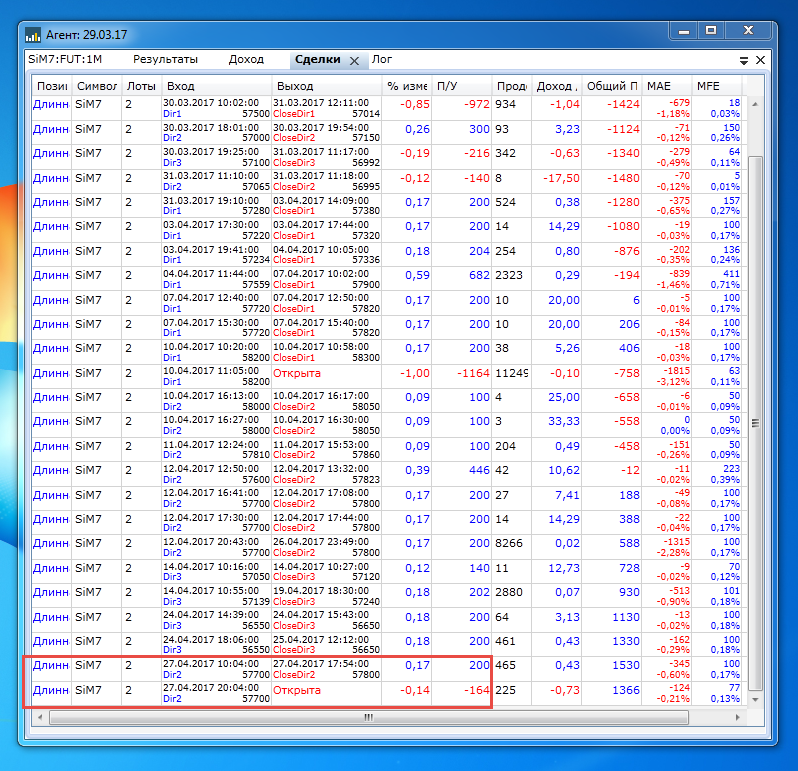This screenshot has height=771, width=798.
Task: Sort by the MFE column header
Action: point(716,86)
